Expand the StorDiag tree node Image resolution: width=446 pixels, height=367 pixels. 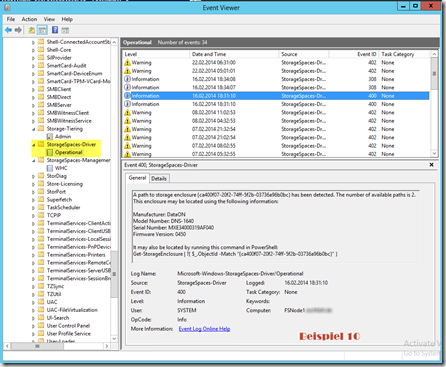(33, 176)
